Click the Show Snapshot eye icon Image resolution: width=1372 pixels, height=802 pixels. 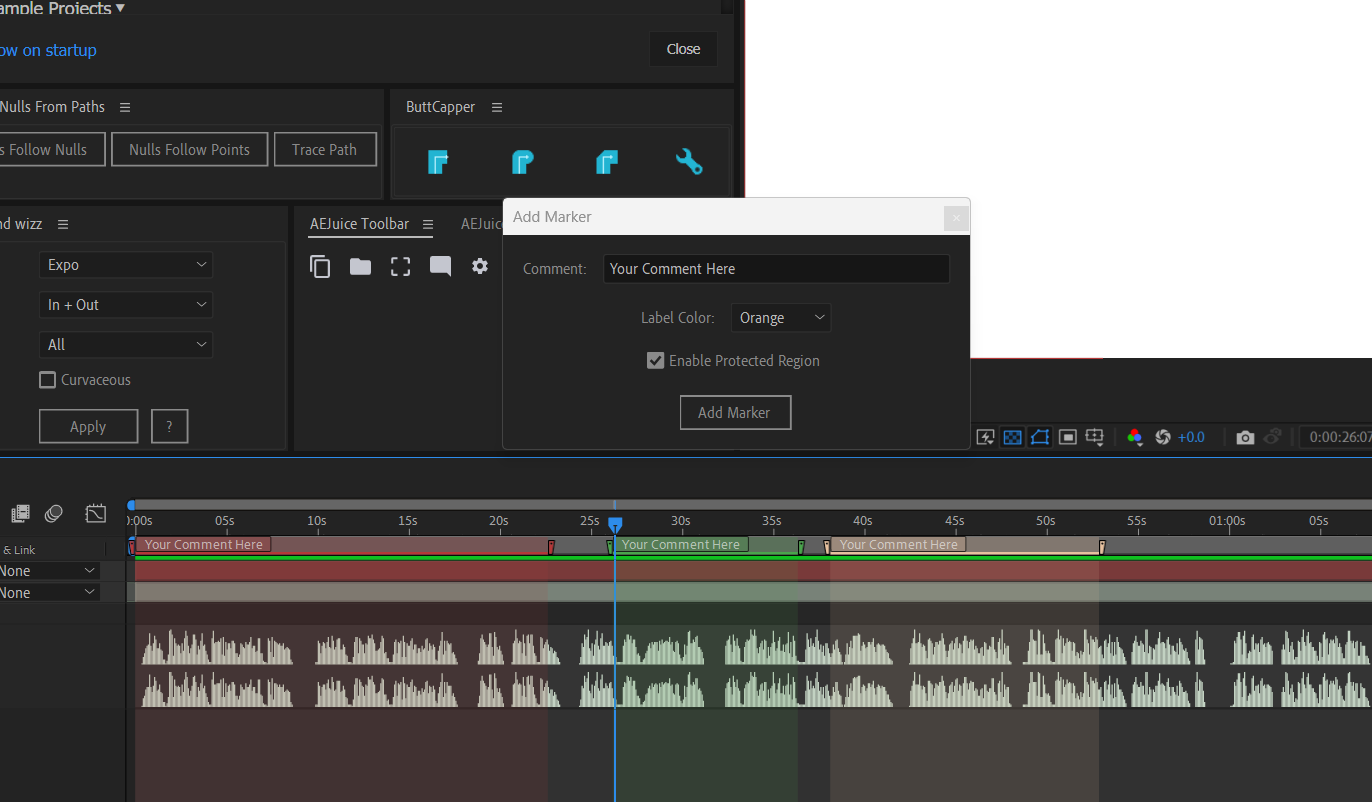coord(1272,437)
